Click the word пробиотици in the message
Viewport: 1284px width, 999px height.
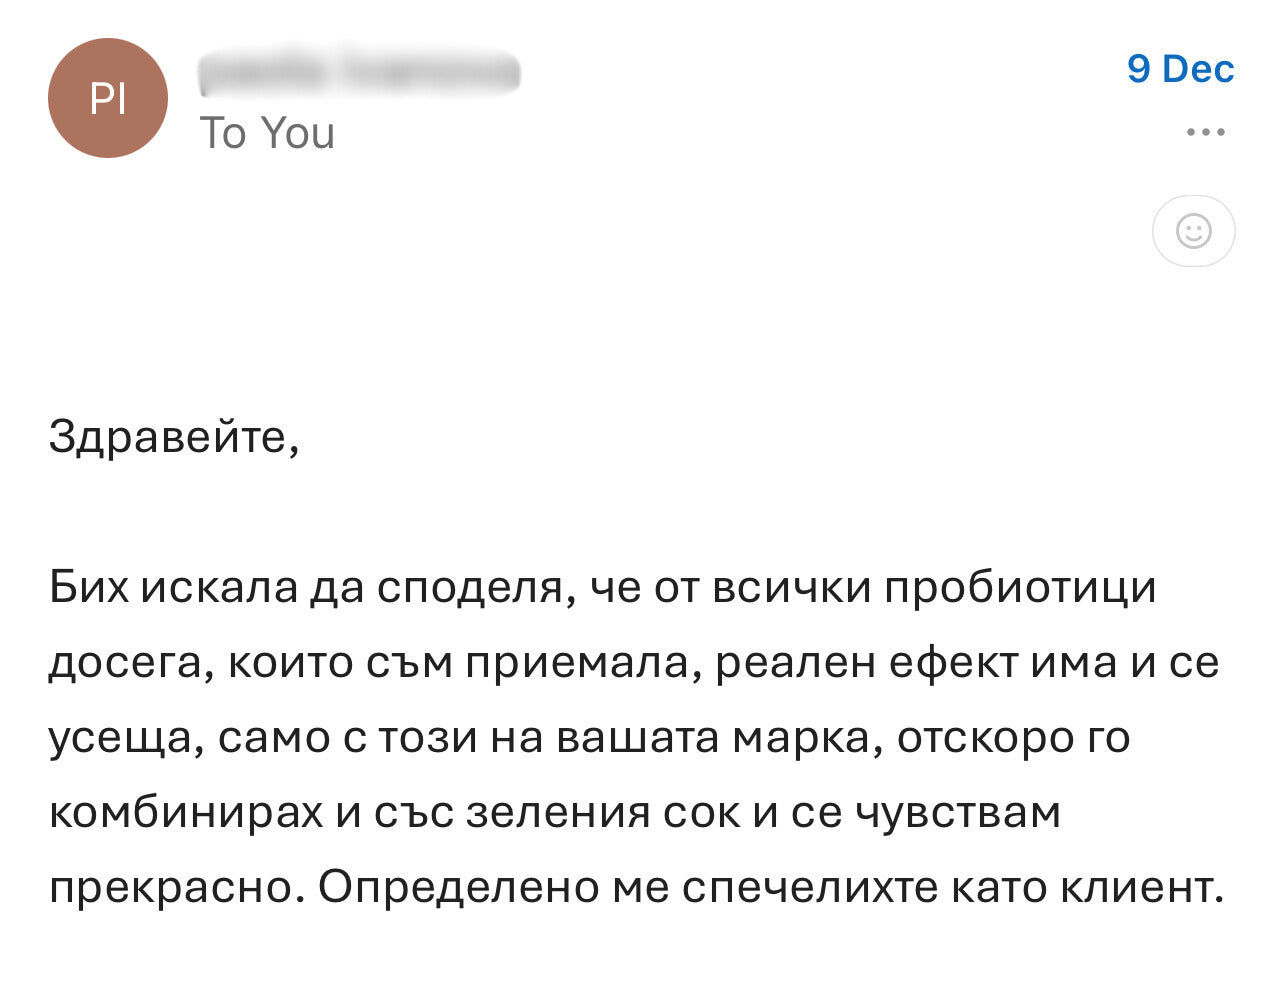click(1025, 589)
